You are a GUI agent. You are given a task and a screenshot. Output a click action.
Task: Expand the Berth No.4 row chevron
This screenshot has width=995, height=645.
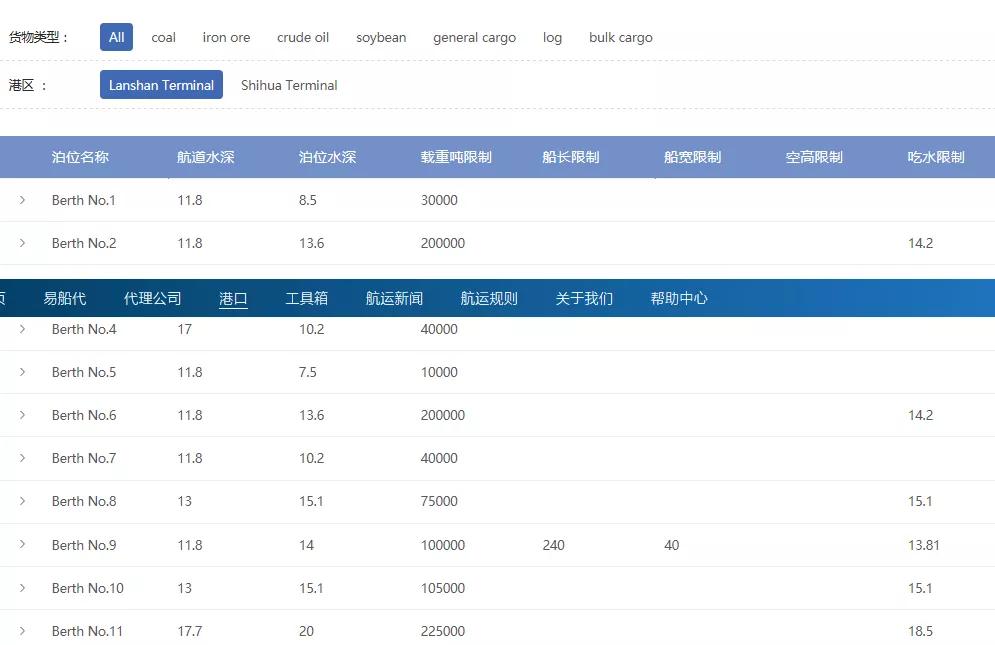pyautogui.click(x=22, y=329)
